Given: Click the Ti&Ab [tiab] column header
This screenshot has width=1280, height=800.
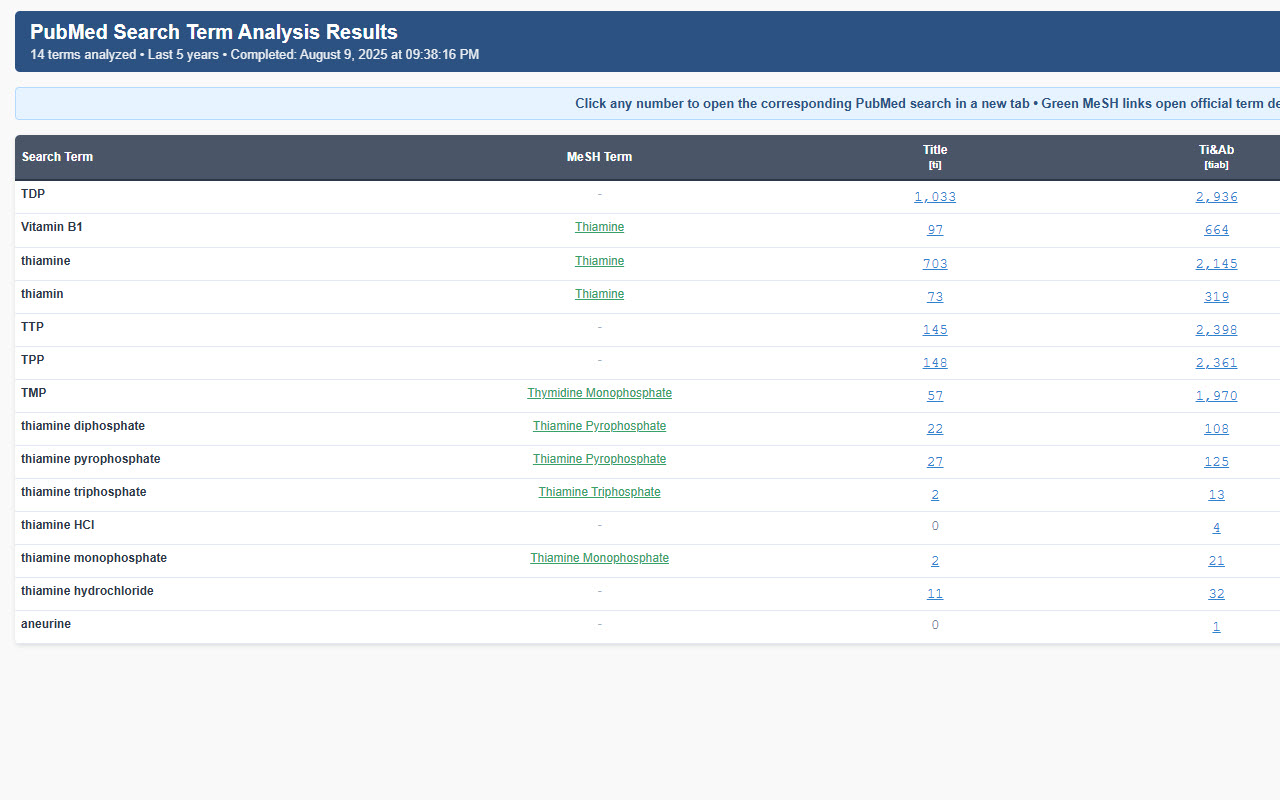Looking at the screenshot, I should (x=1216, y=157).
